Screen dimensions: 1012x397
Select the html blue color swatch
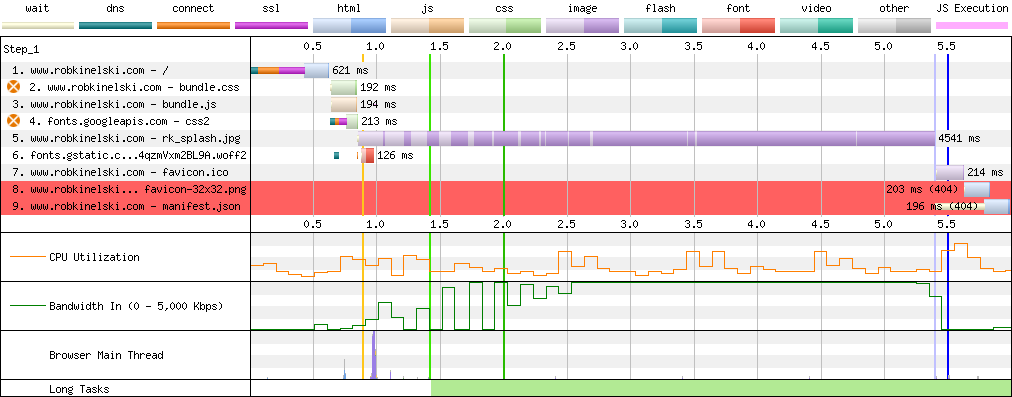point(349,26)
